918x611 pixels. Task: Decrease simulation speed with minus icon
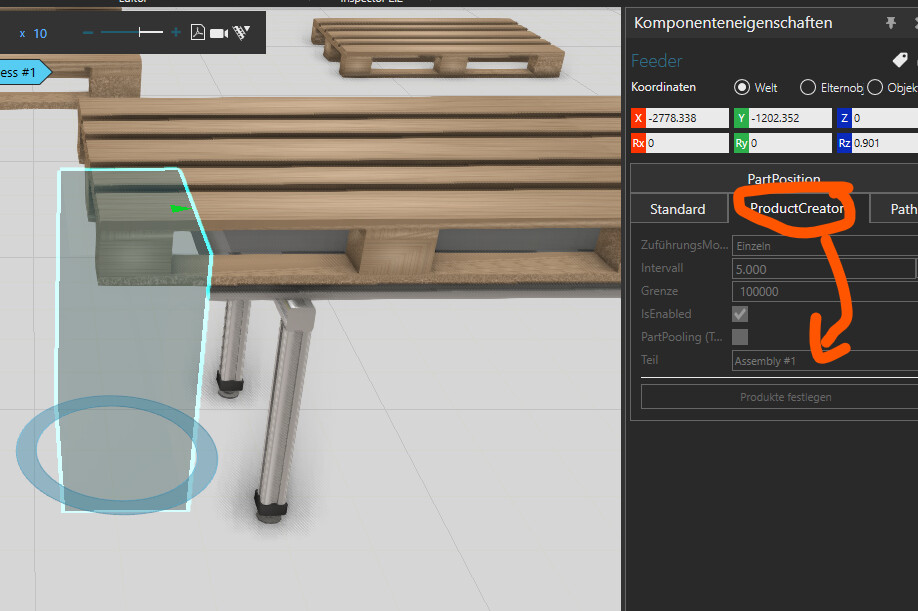(88, 32)
